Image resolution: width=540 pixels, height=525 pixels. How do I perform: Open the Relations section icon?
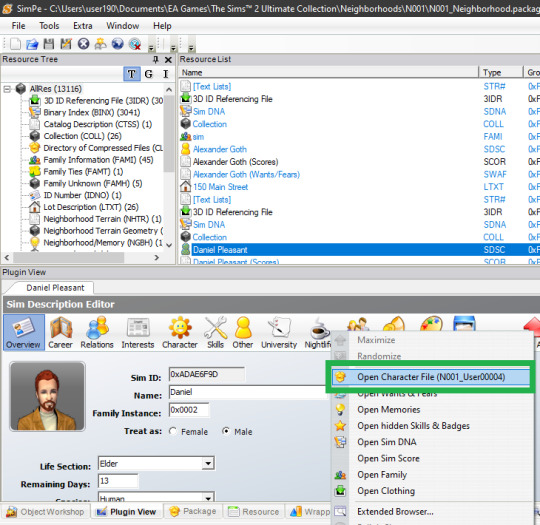point(97,332)
